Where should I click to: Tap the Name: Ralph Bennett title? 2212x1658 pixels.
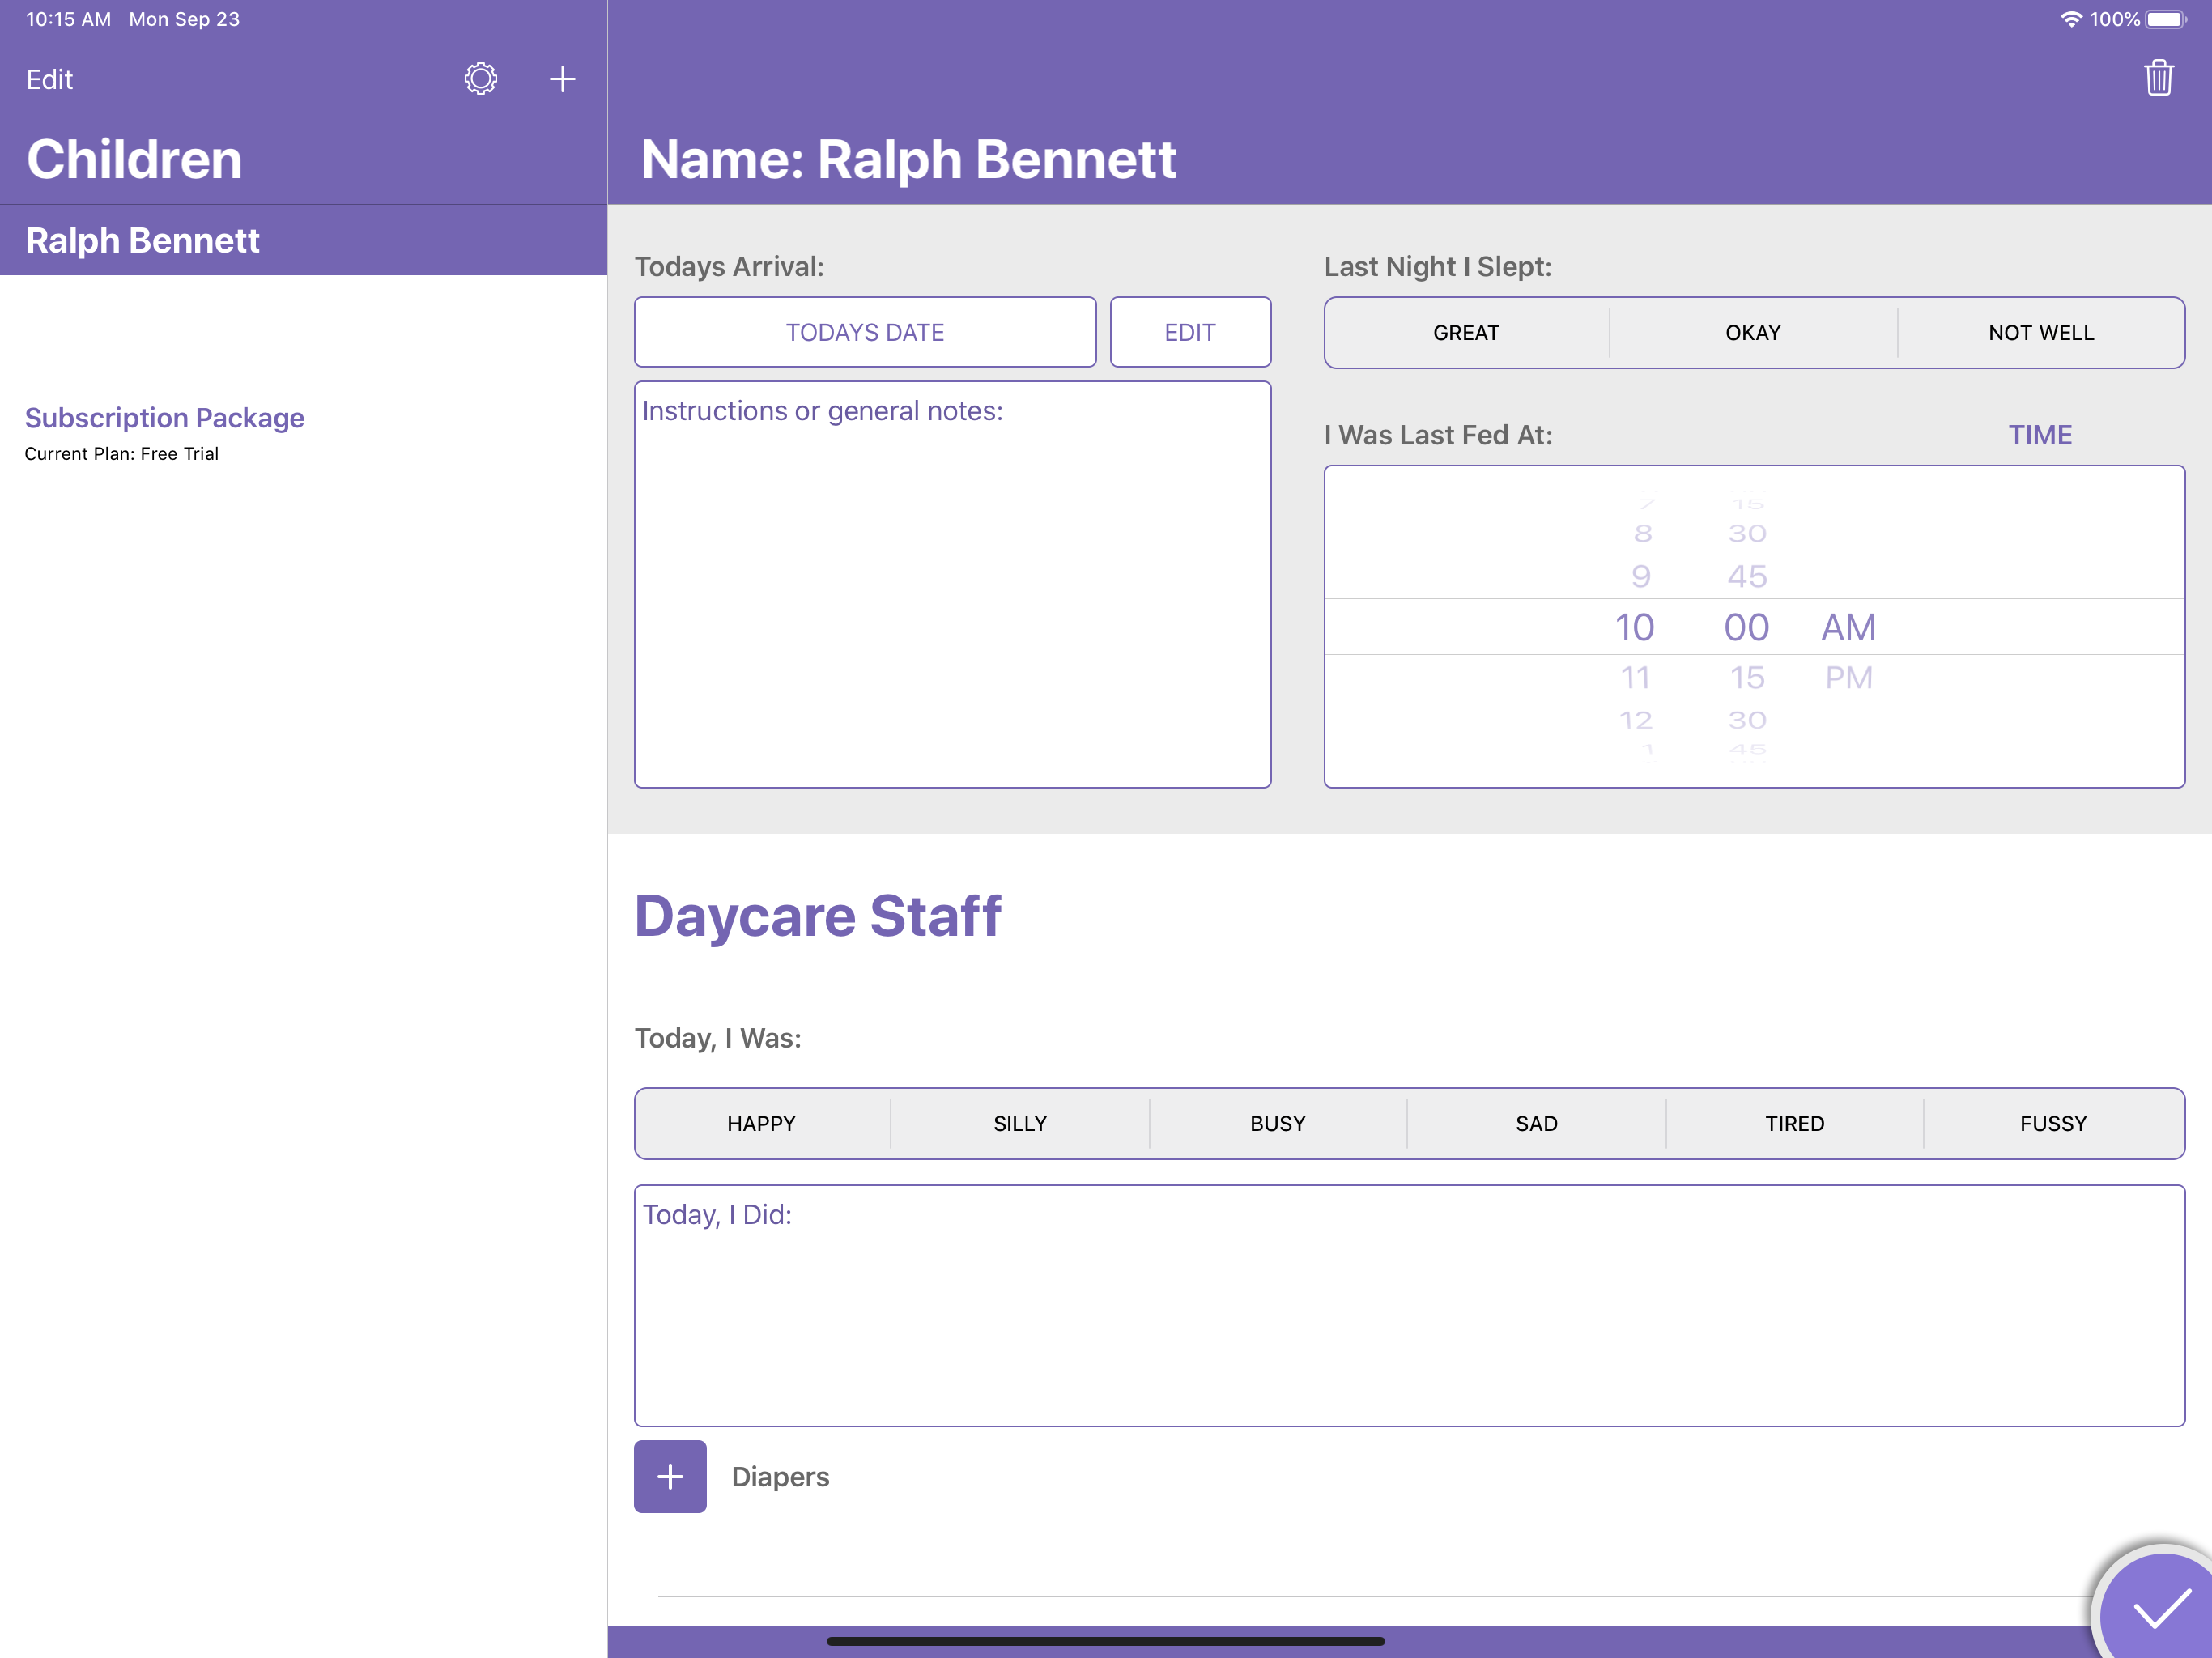(908, 159)
